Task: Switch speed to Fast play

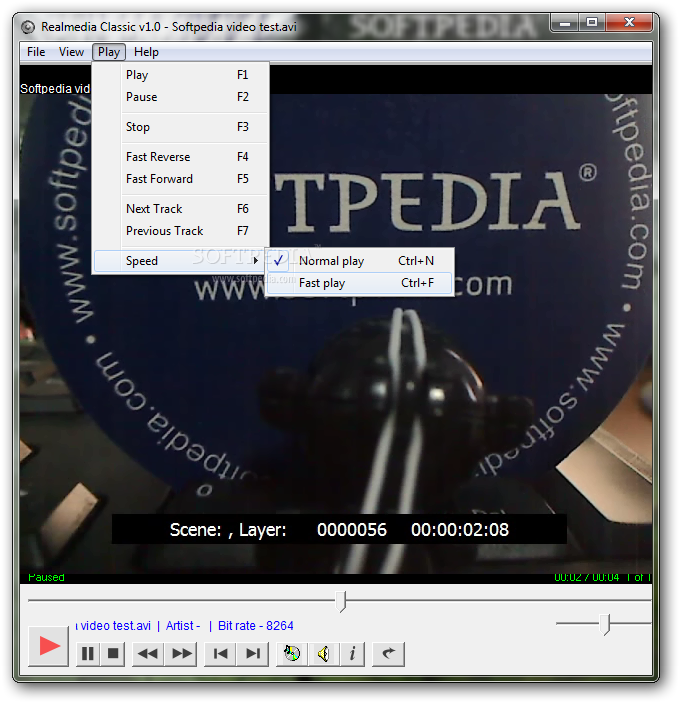Action: (359, 283)
